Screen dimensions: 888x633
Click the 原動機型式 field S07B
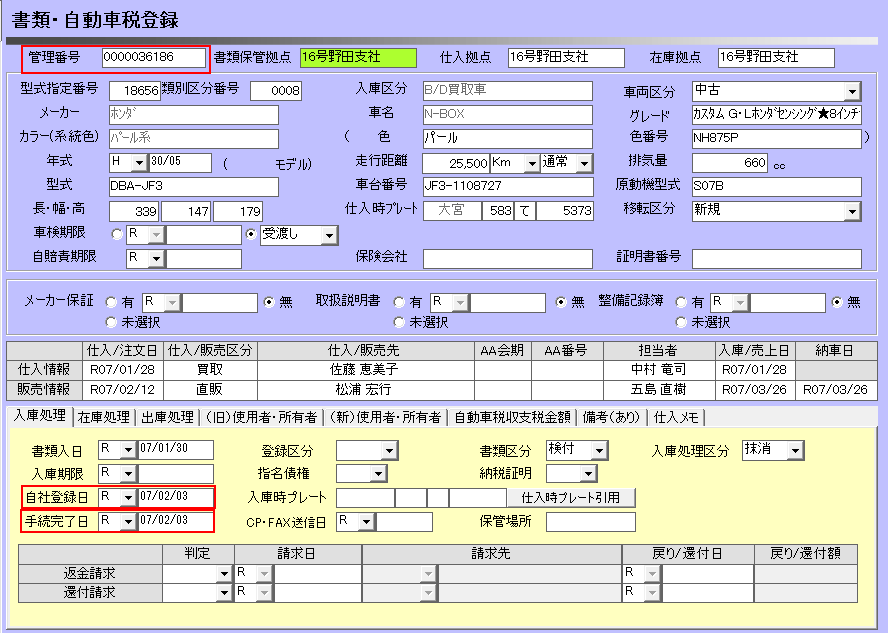pyautogui.click(x=776, y=187)
